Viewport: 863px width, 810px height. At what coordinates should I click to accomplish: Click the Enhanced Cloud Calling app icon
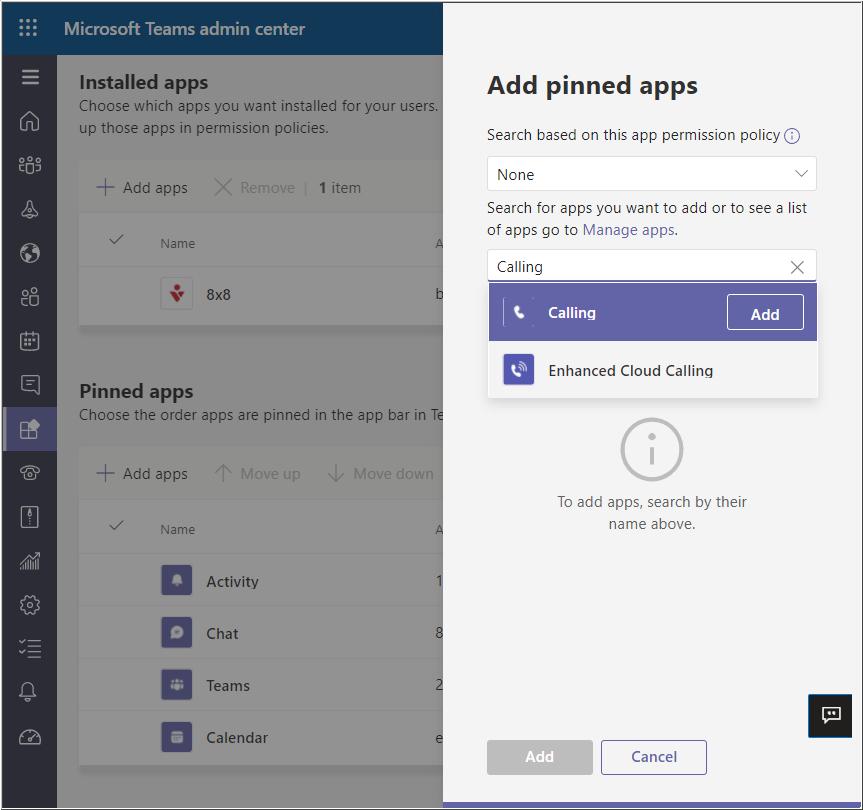point(518,369)
